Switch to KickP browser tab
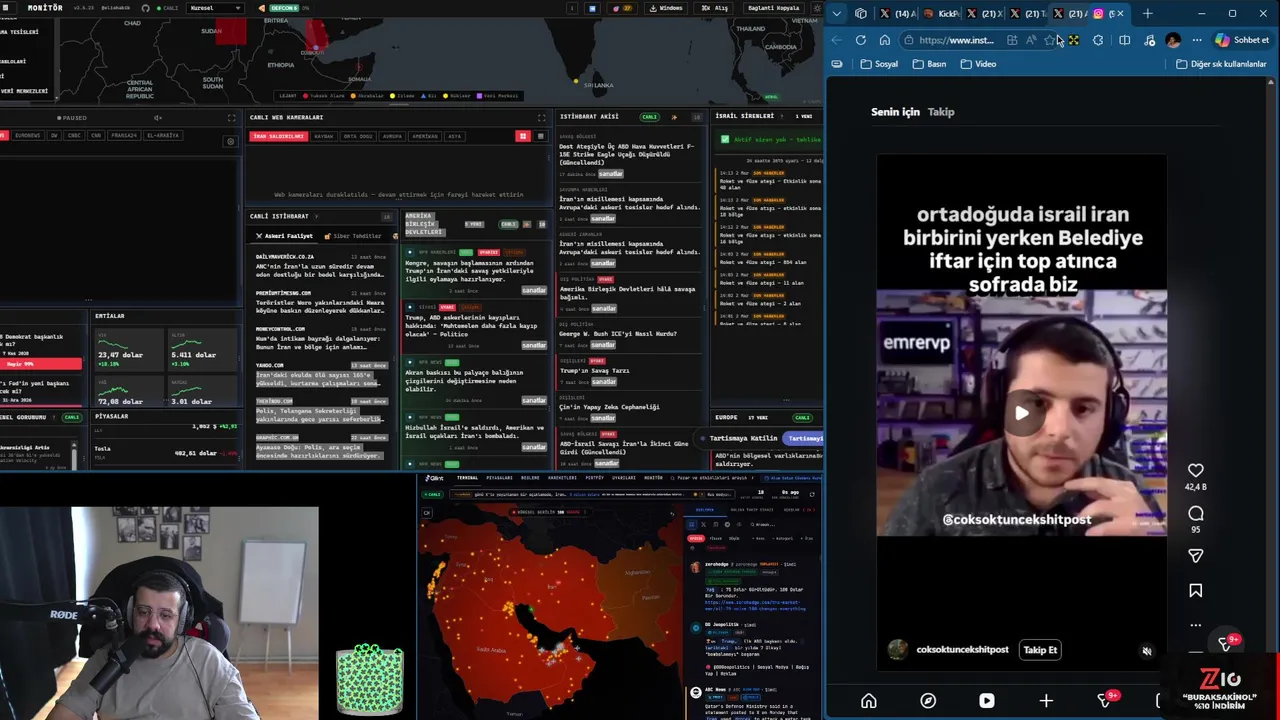This screenshot has height=720, width=1280. (x=941, y=13)
